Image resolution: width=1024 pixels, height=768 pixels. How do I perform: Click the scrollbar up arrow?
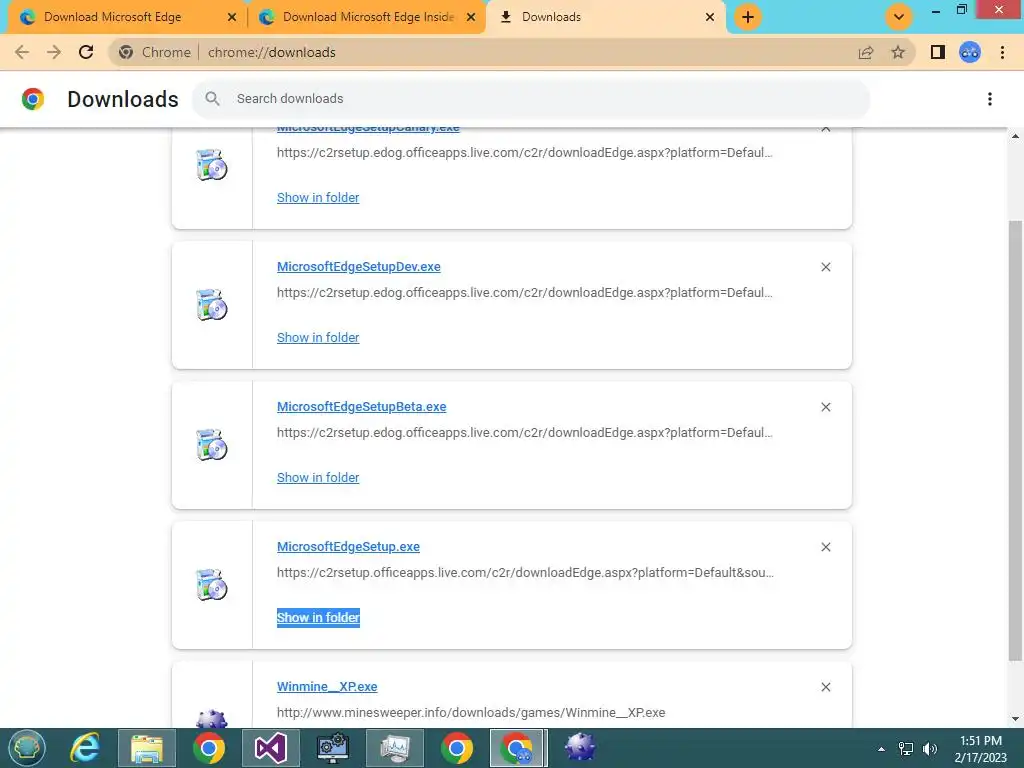(1015, 136)
